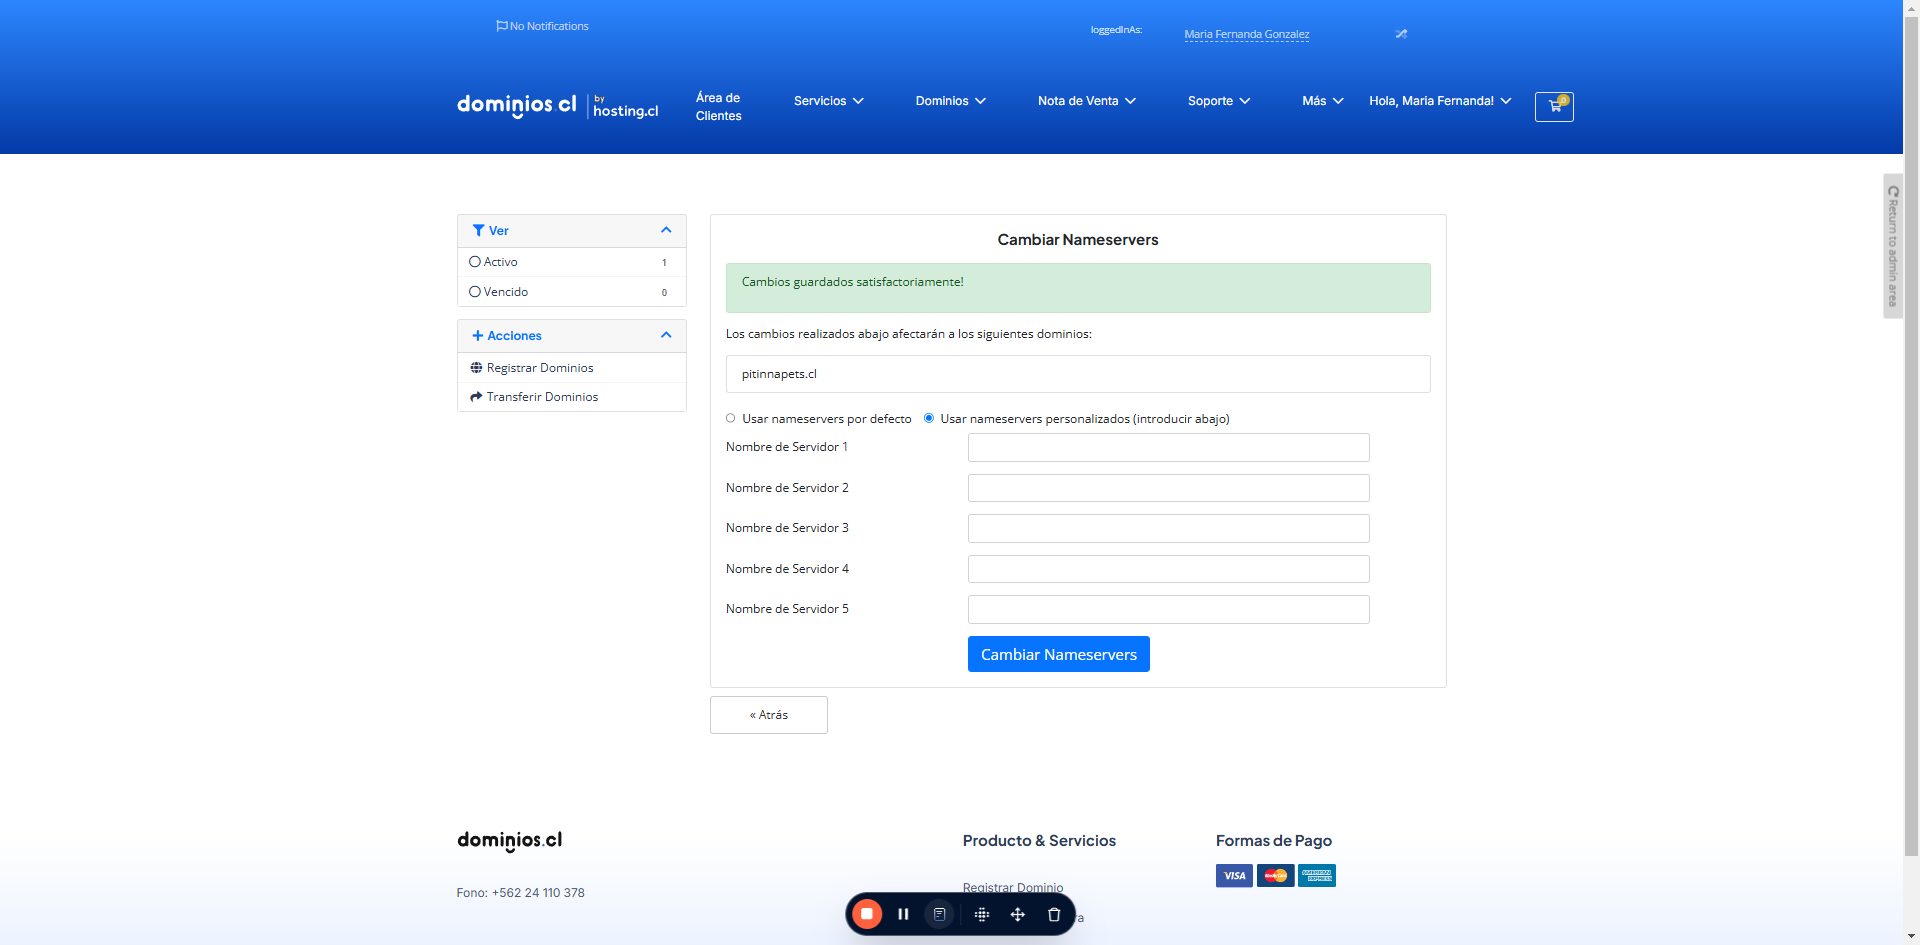
Task: Click the shuffle icon beside Maria Fernanda Gonzalez
Action: 1401,34
